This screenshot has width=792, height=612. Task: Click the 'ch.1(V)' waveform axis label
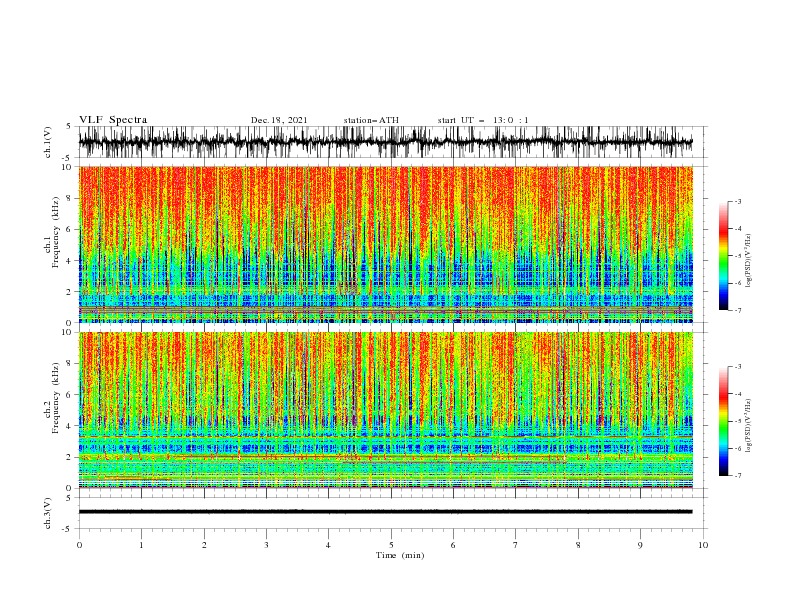pos(48,142)
